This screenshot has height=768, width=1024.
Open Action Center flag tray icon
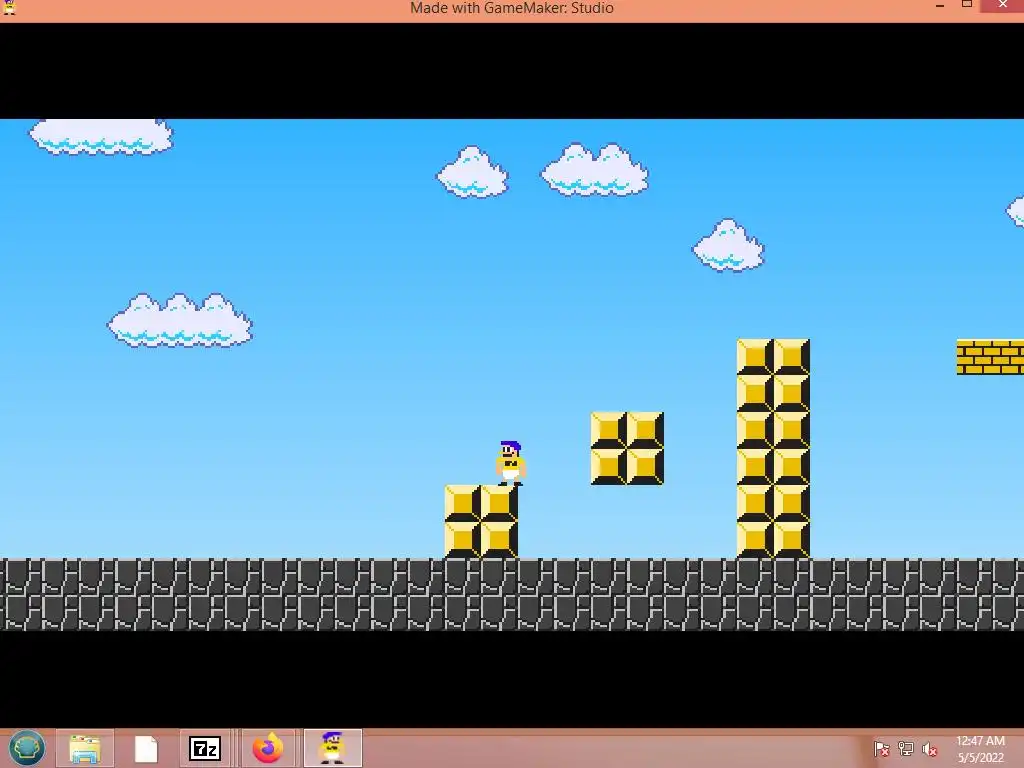[x=881, y=748]
